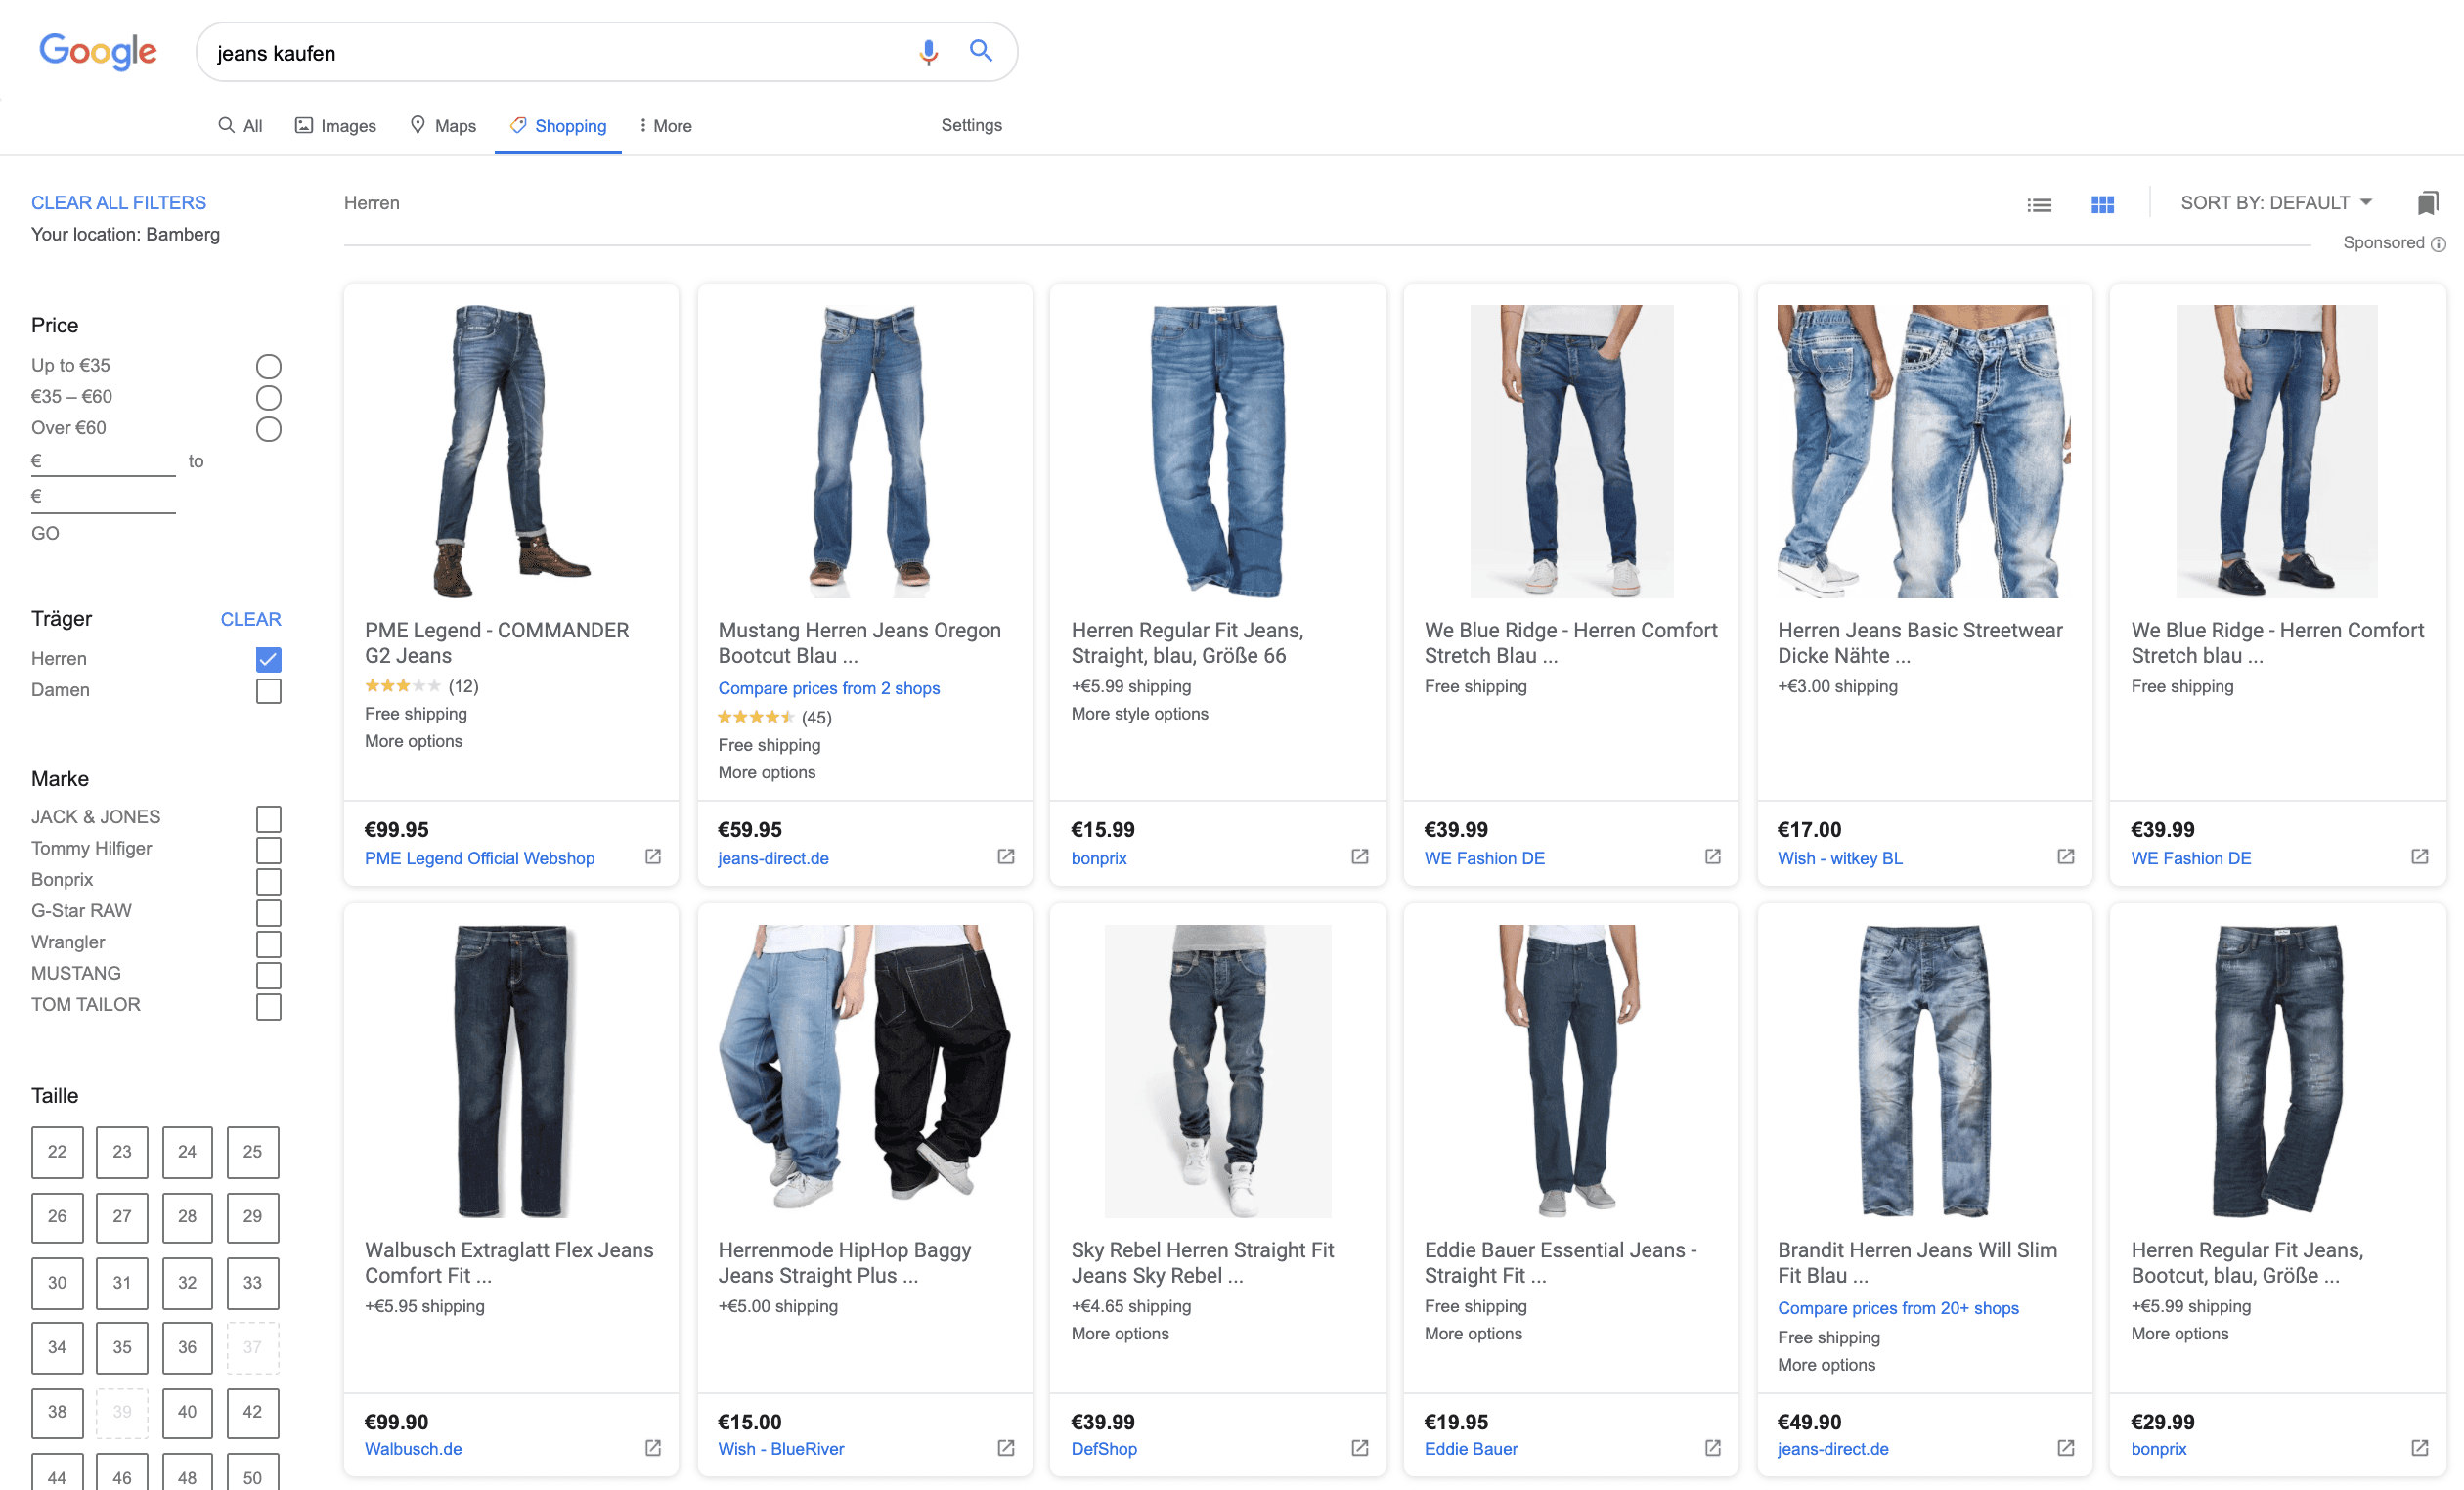Check the MUSTANG brand checkbox
Viewport: 2464px width, 1490px height.
tap(268, 974)
